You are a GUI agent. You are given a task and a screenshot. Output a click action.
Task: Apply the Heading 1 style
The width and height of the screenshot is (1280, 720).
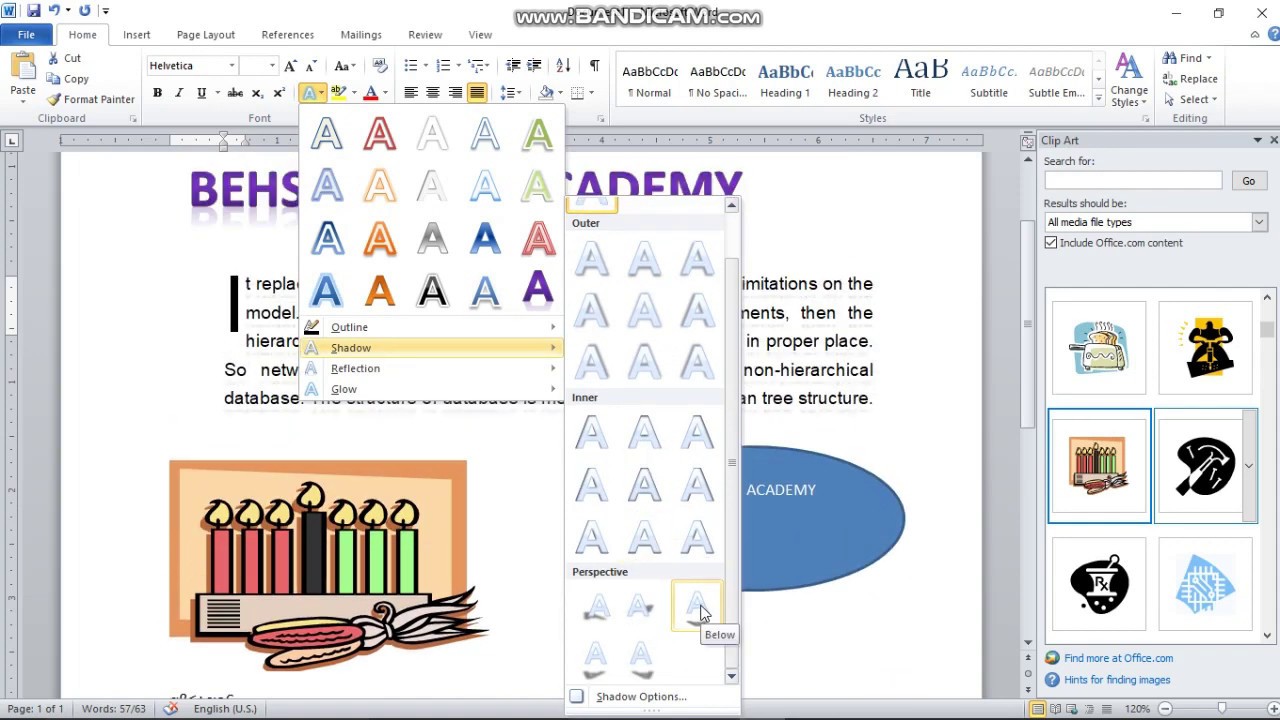785,80
